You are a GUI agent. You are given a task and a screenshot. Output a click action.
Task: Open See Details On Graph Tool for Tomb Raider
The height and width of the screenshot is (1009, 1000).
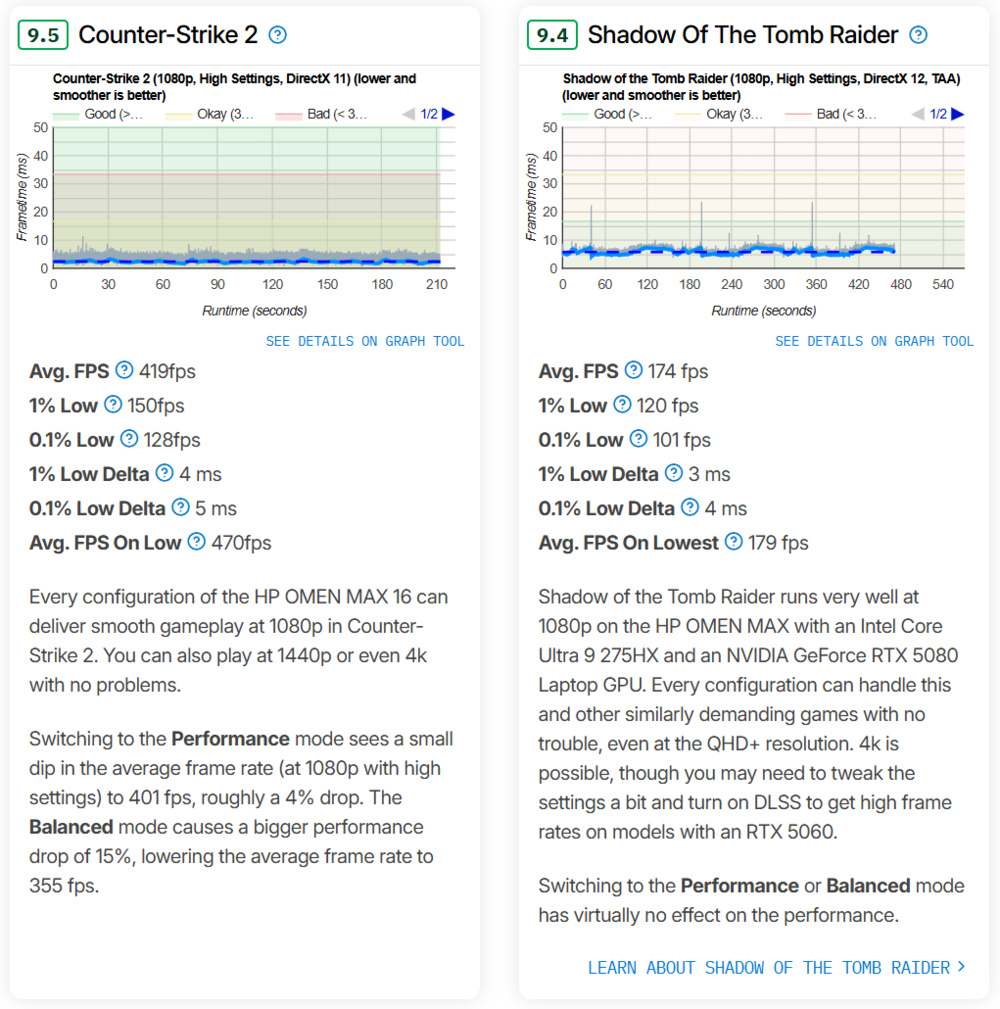[874, 341]
